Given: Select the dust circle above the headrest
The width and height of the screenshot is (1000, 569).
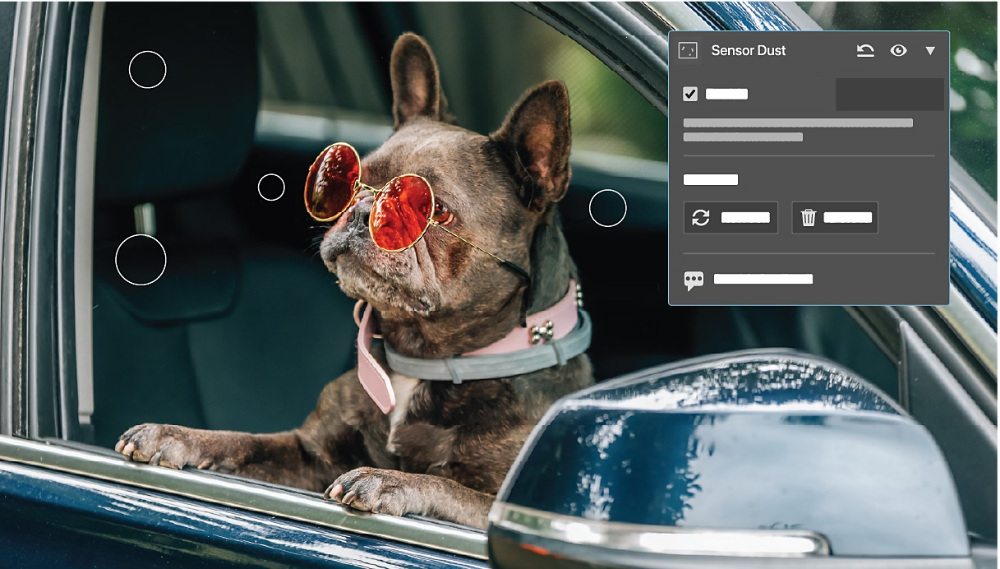Looking at the screenshot, I should pyautogui.click(x=148, y=69).
